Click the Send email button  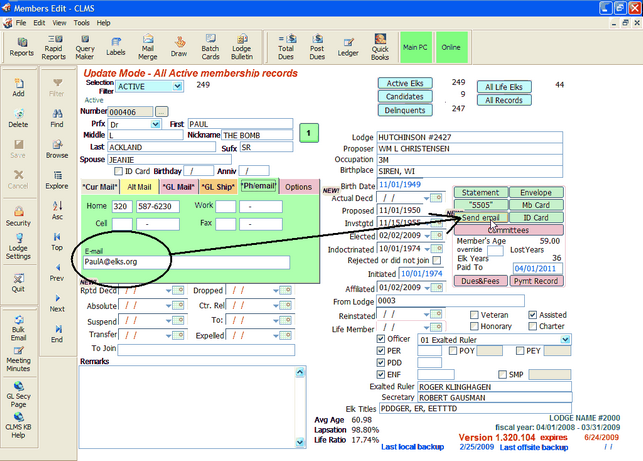coord(480,217)
